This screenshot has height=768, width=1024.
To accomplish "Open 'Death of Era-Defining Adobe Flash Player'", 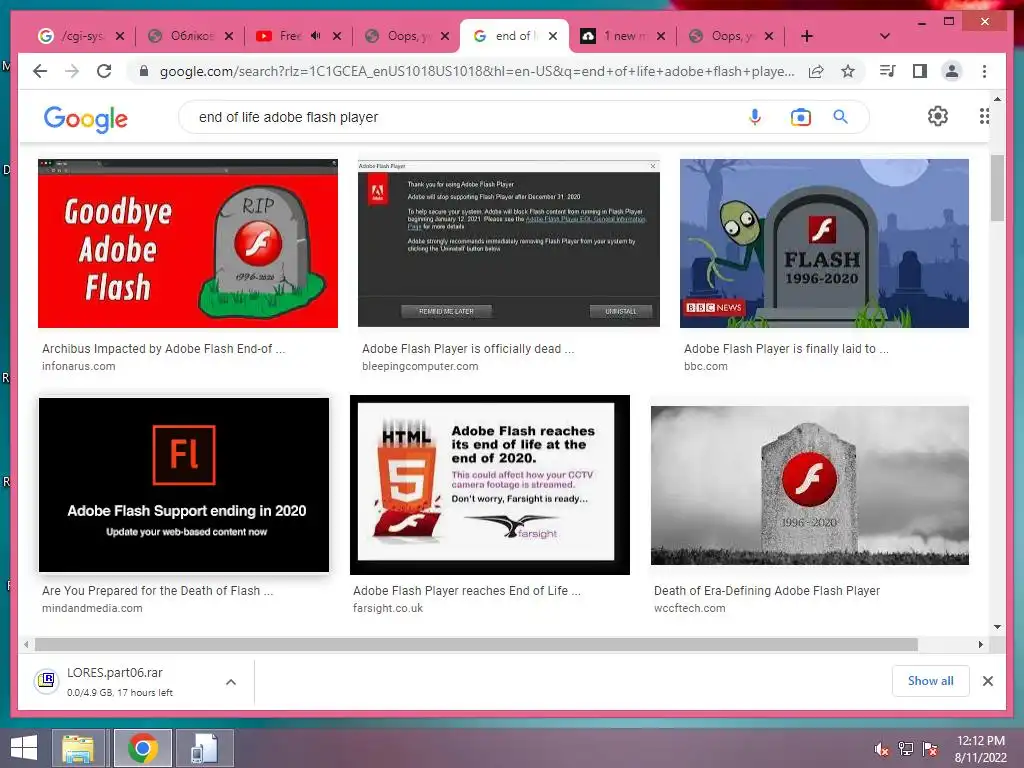I will tap(767, 590).
